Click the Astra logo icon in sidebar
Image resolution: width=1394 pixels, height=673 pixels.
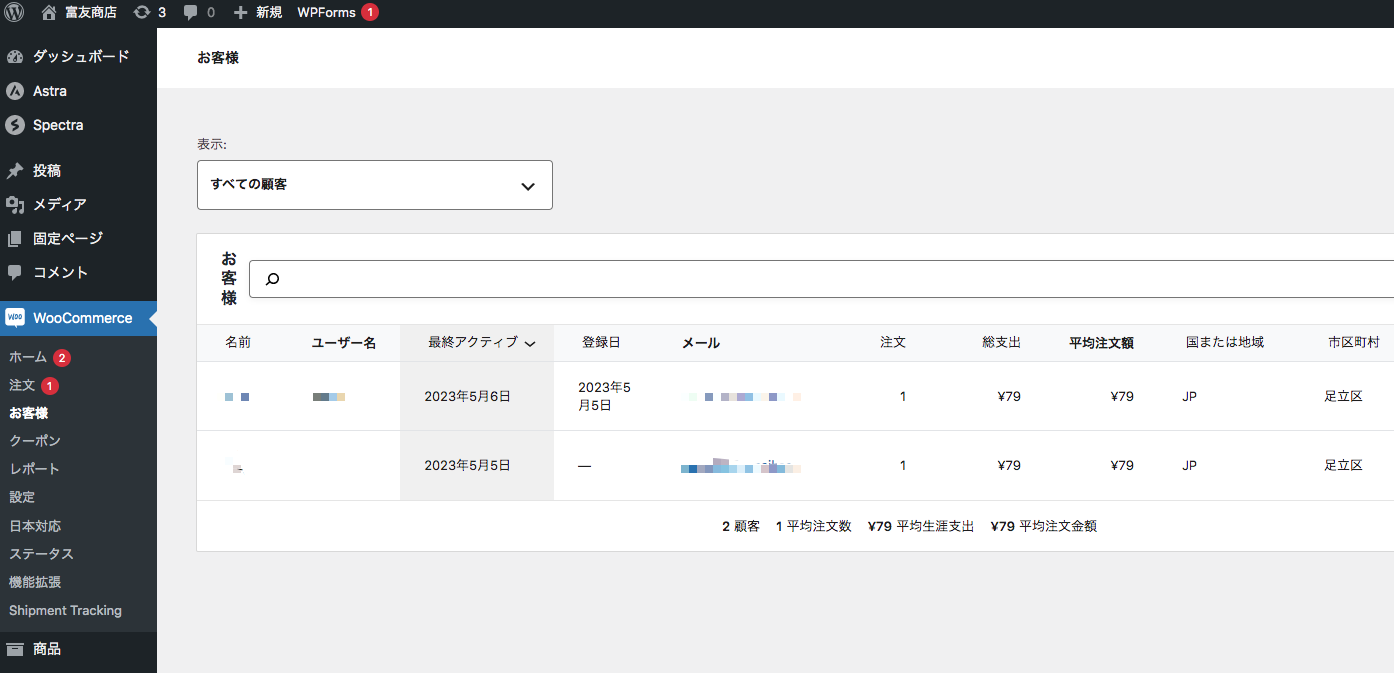pyautogui.click(x=15, y=91)
